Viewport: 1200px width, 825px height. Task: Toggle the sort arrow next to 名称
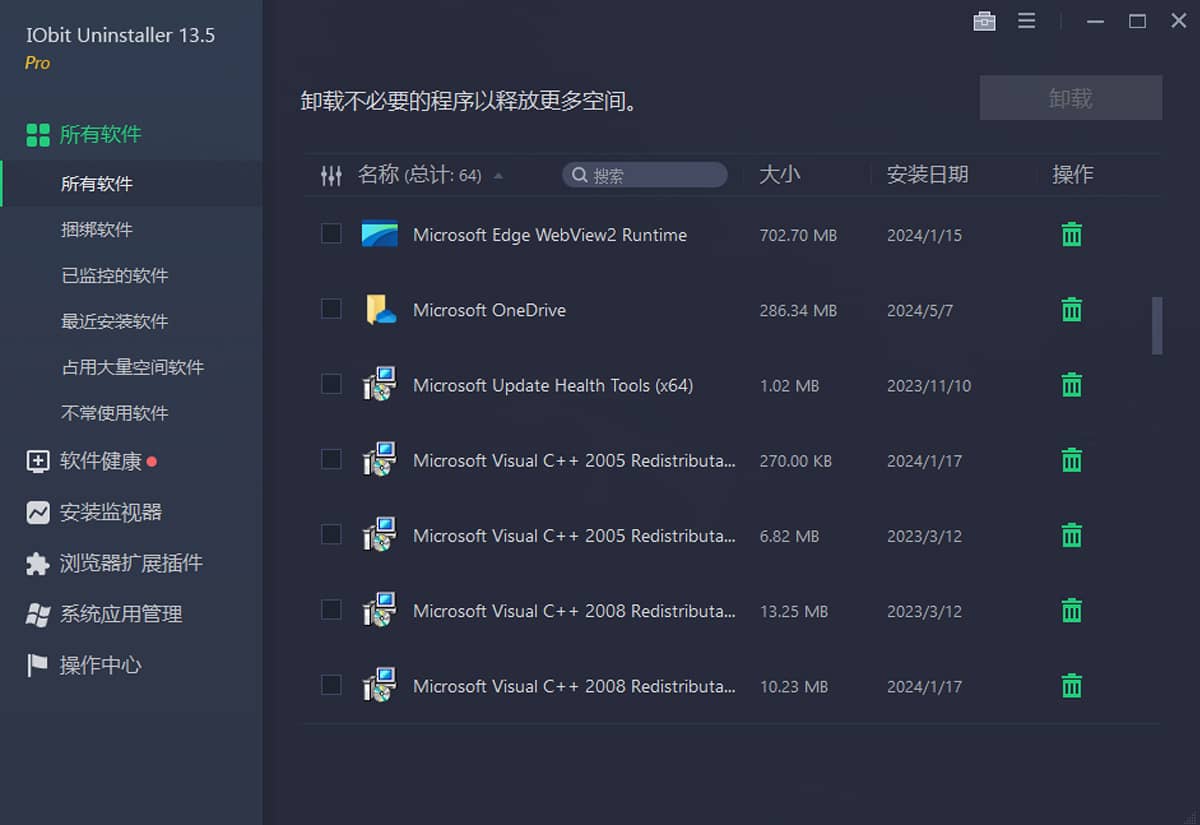click(501, 176)
